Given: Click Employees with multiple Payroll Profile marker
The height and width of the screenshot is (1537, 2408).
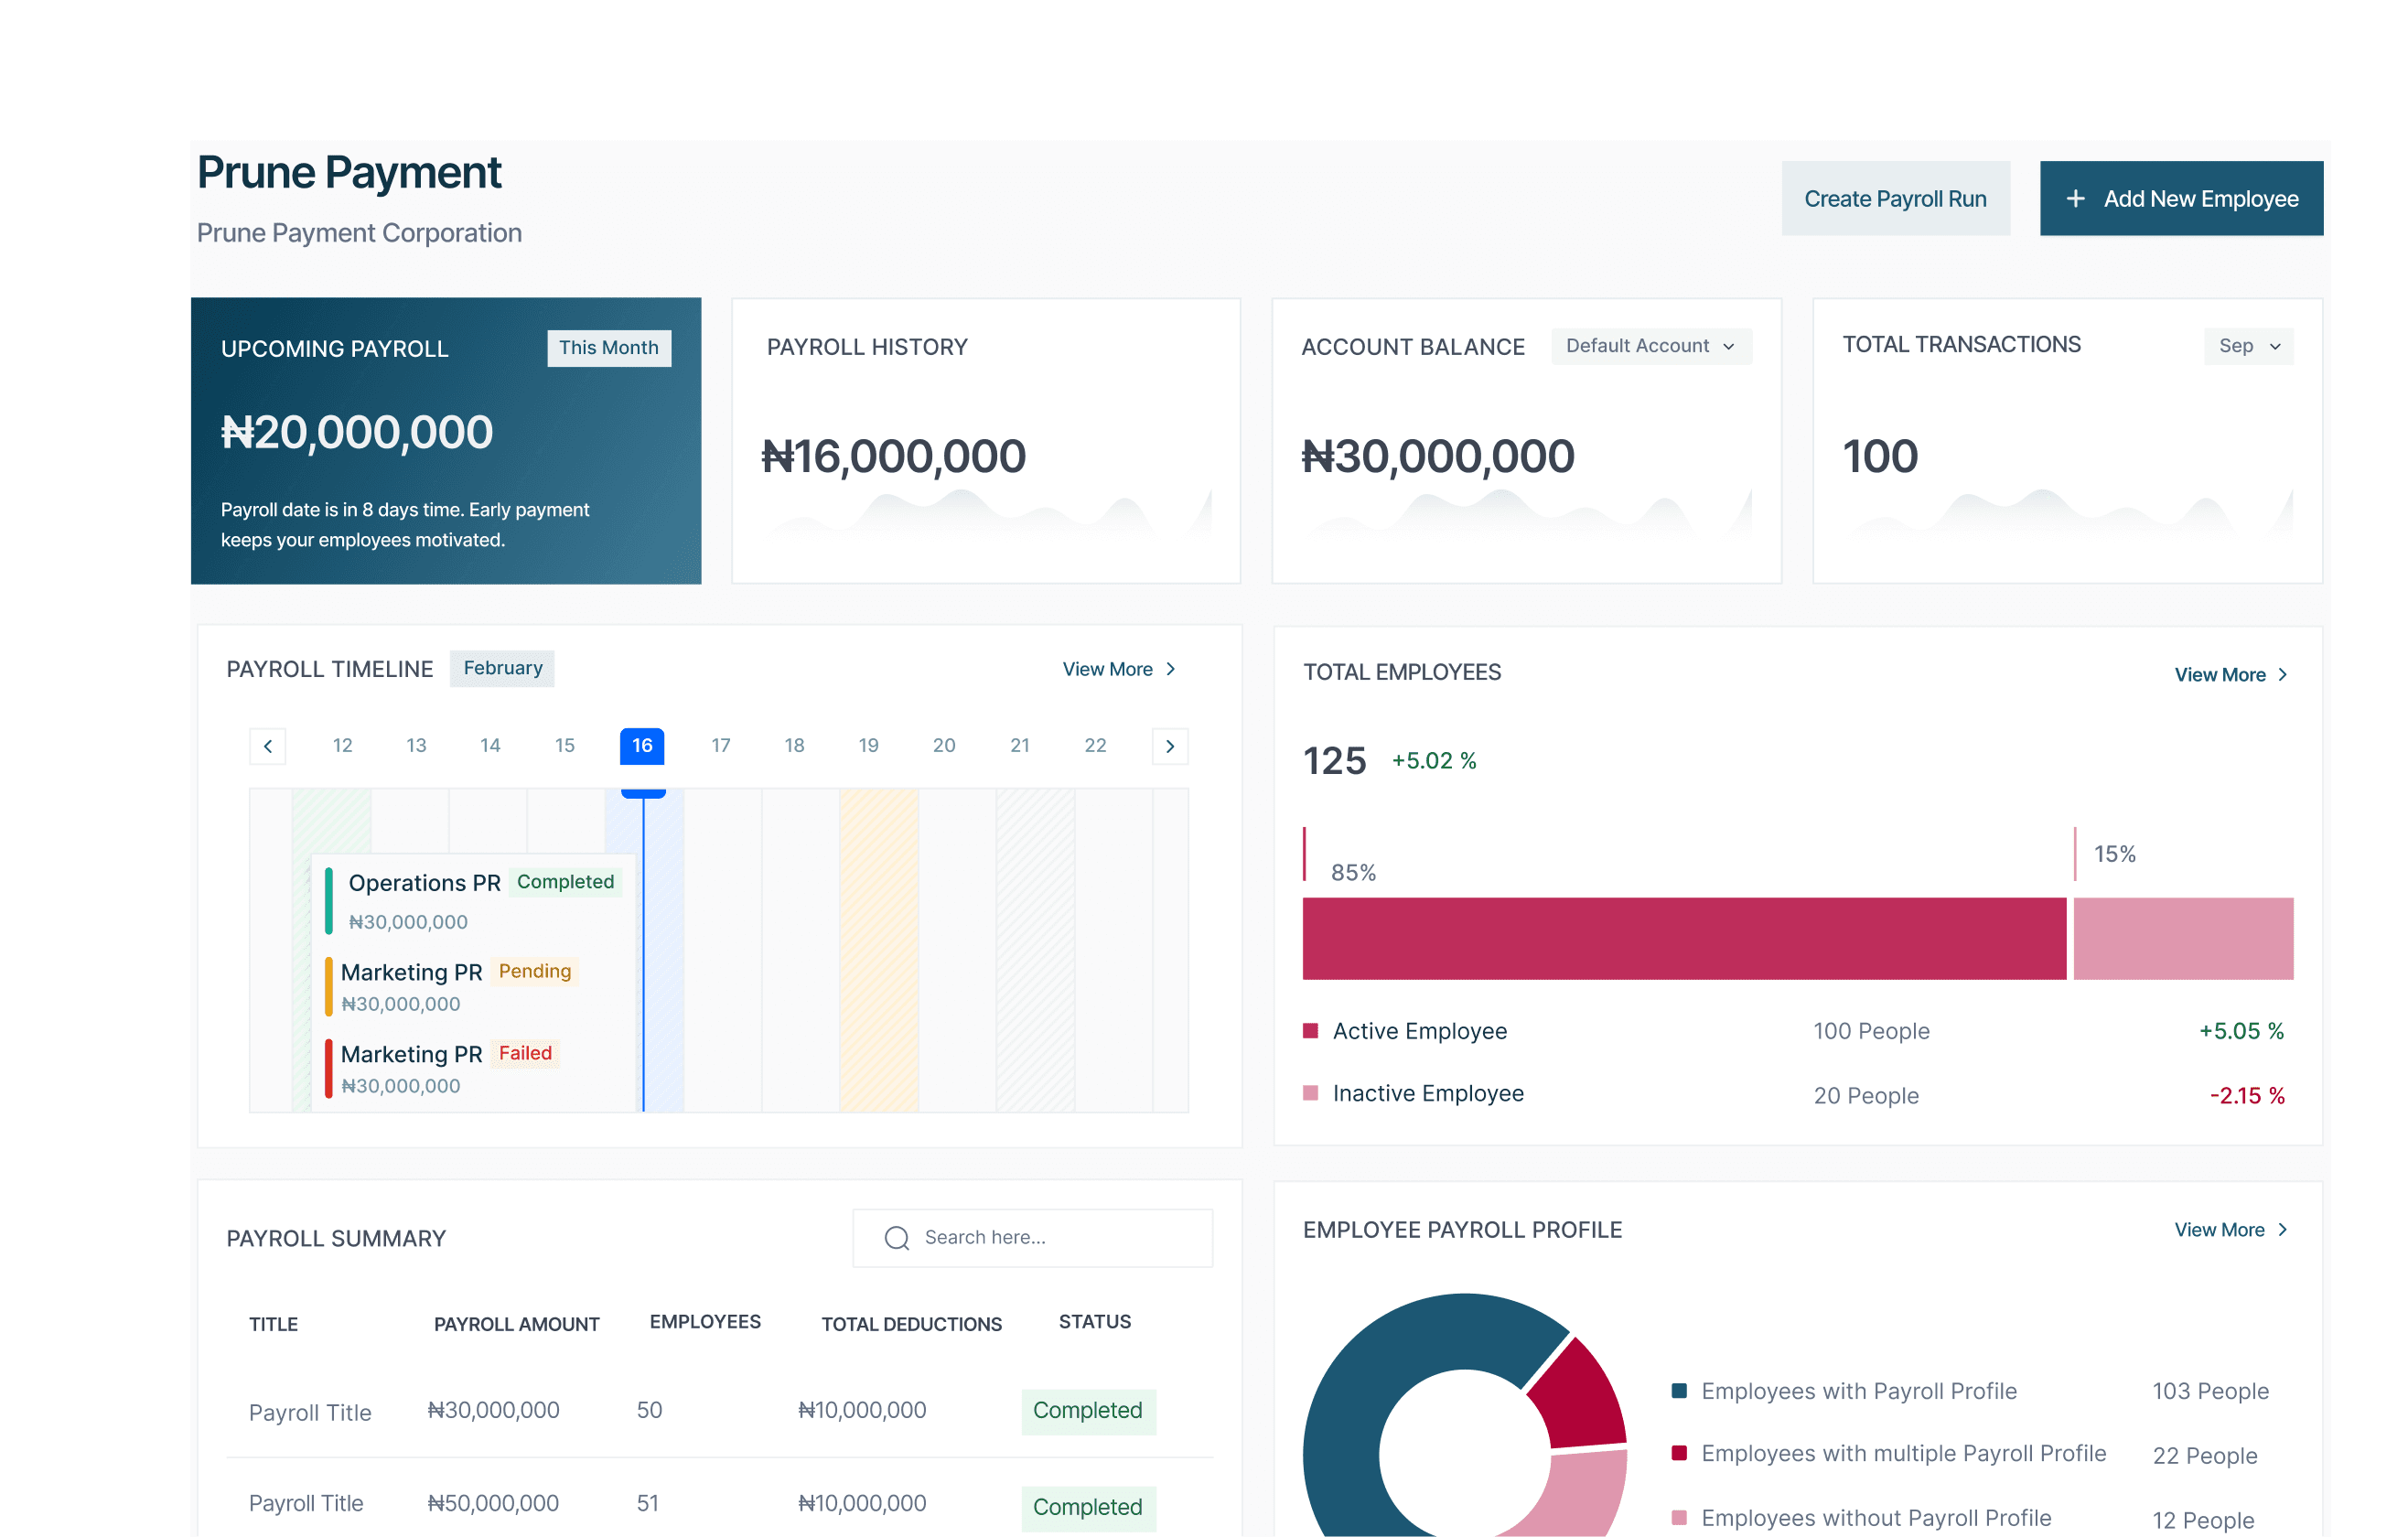Looking at the screenshot, I should point(1679,1453).
